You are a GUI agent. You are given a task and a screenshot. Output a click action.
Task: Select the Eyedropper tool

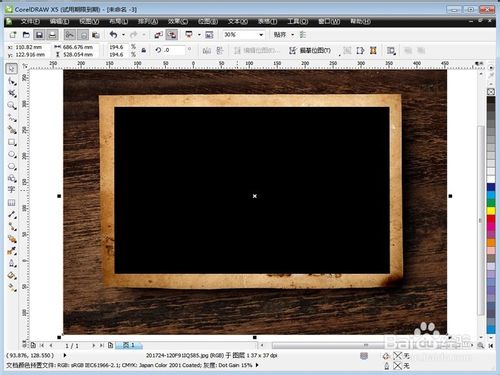coord(12,251)
